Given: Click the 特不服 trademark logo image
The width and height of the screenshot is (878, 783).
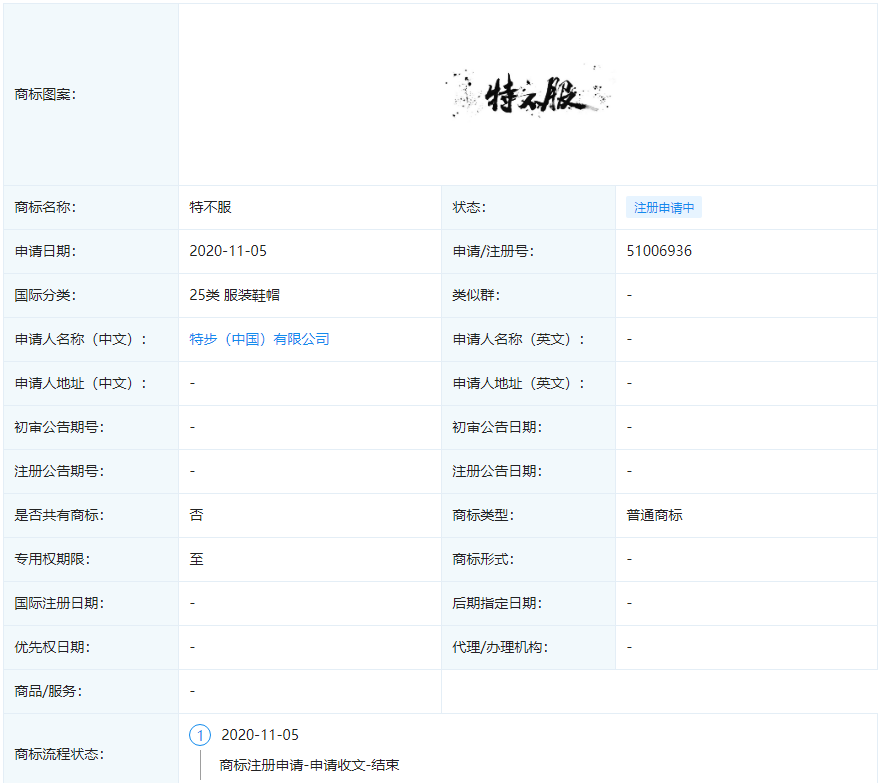Looking at the screenshot, I should (528, 93).
